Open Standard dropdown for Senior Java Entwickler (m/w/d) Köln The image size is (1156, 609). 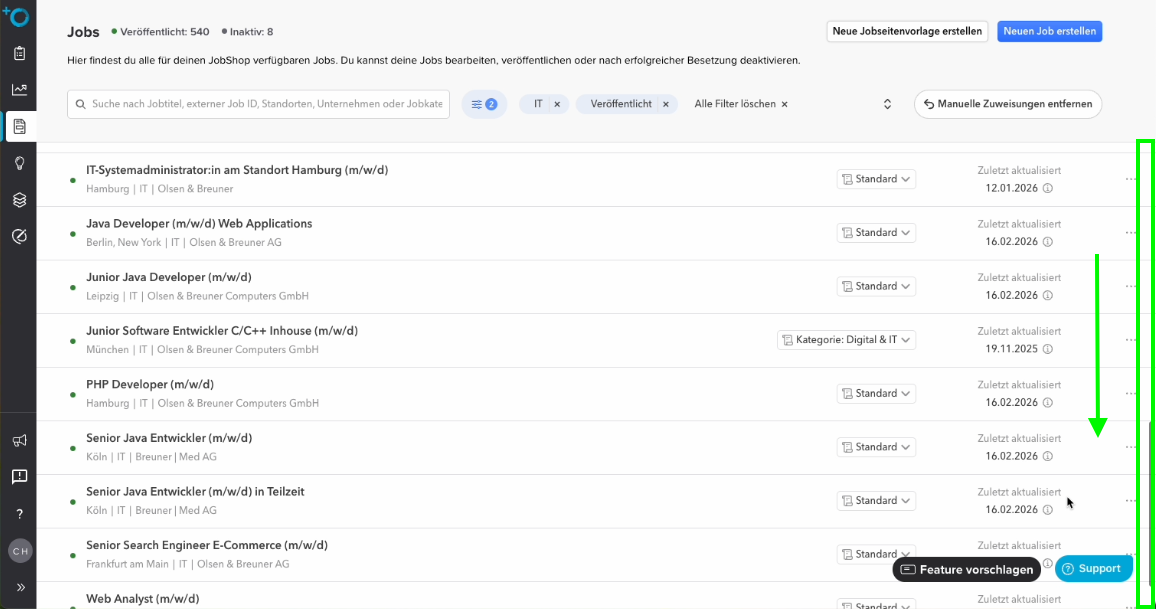click(x=876, y=447)
